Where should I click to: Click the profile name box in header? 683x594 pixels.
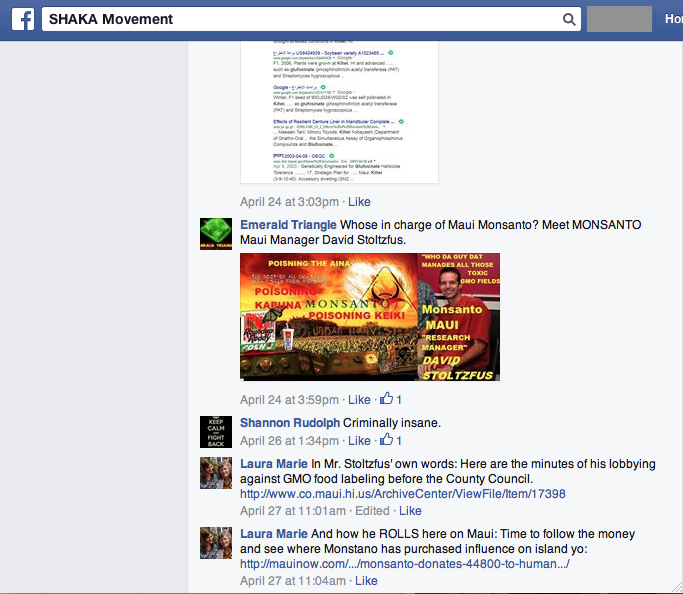click(x=617, y=19)
